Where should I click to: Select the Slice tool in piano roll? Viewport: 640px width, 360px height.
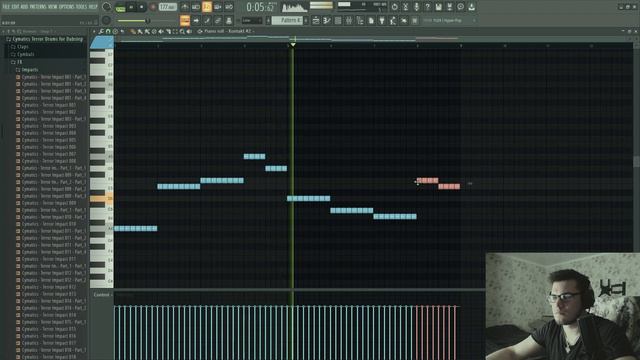pos(168,31)
